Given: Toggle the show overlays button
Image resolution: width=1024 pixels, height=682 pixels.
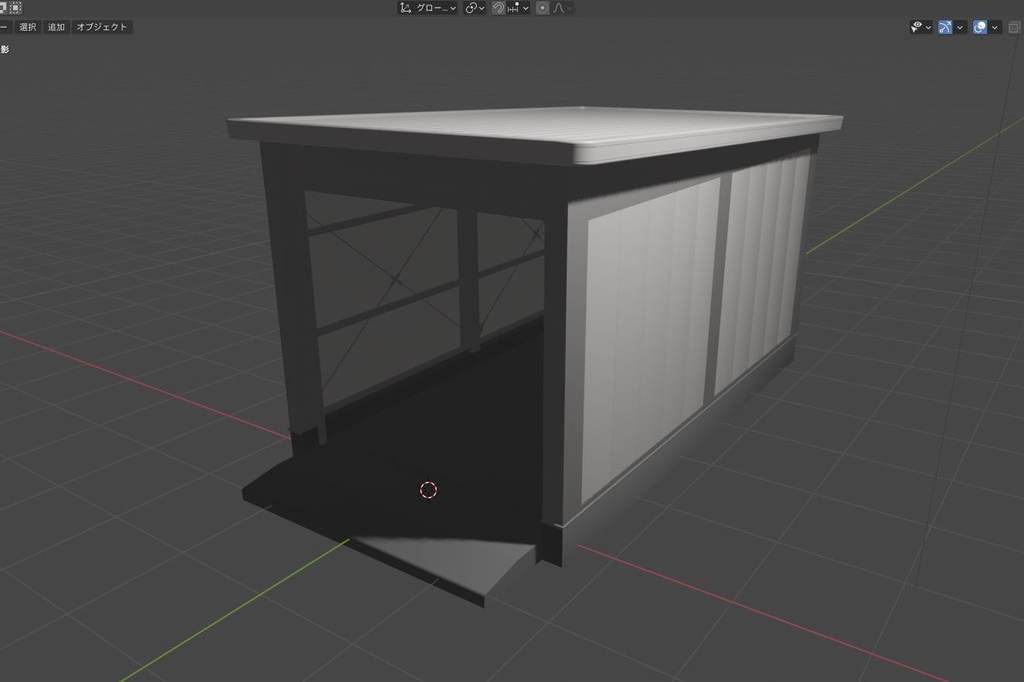Looking at the screenshot, I should pyautogui.click(x=980, y=27).
